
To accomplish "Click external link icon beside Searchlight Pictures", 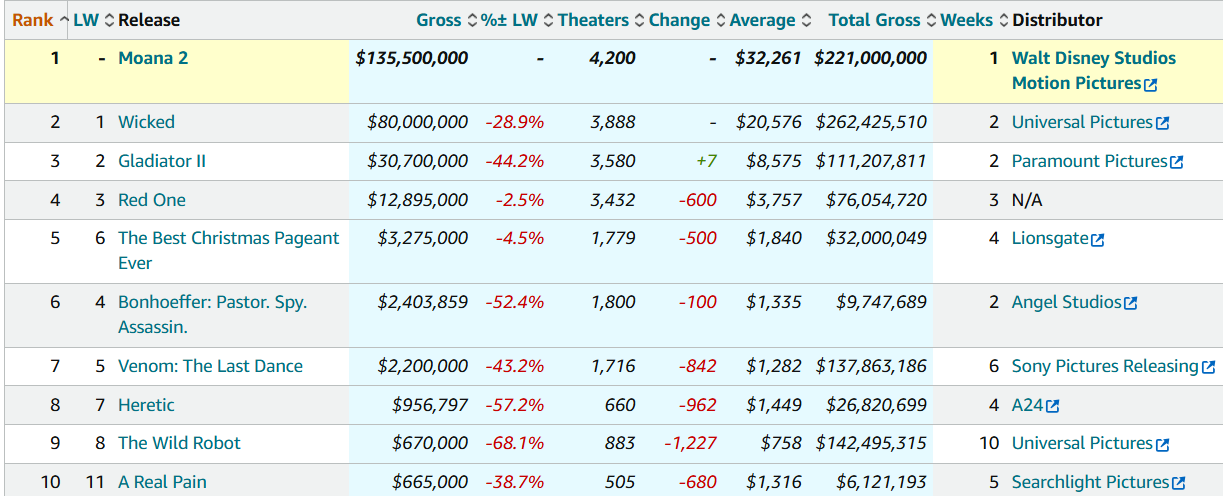I will pos(1178,483).
